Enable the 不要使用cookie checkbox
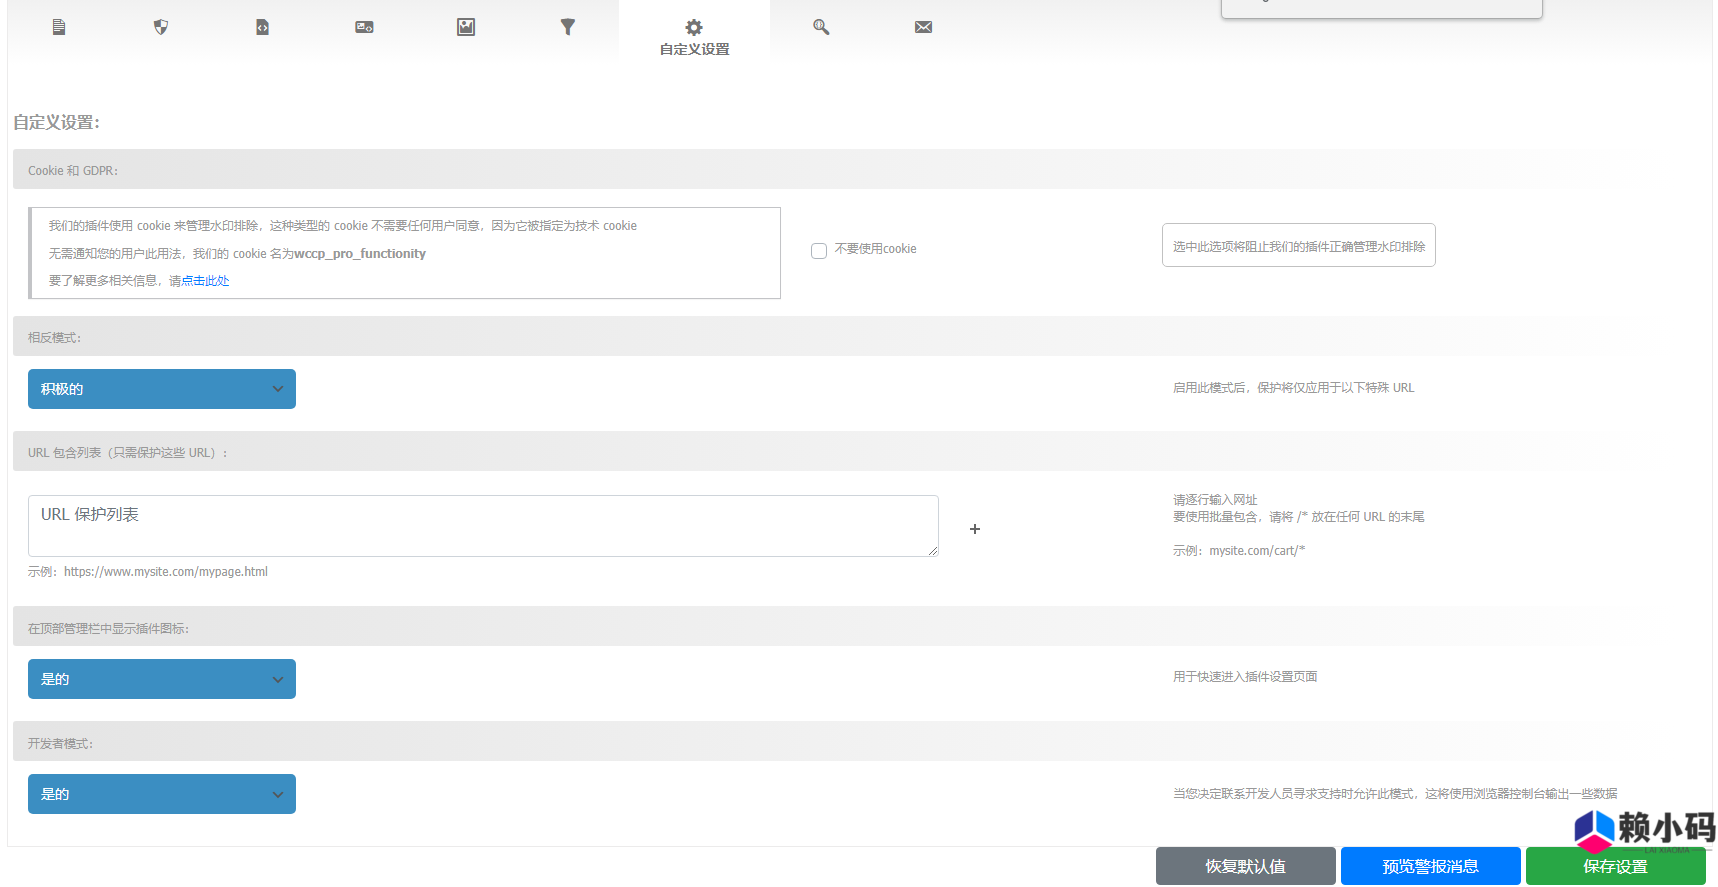The height and width of the screenshot is (887, 1718). 819,250
